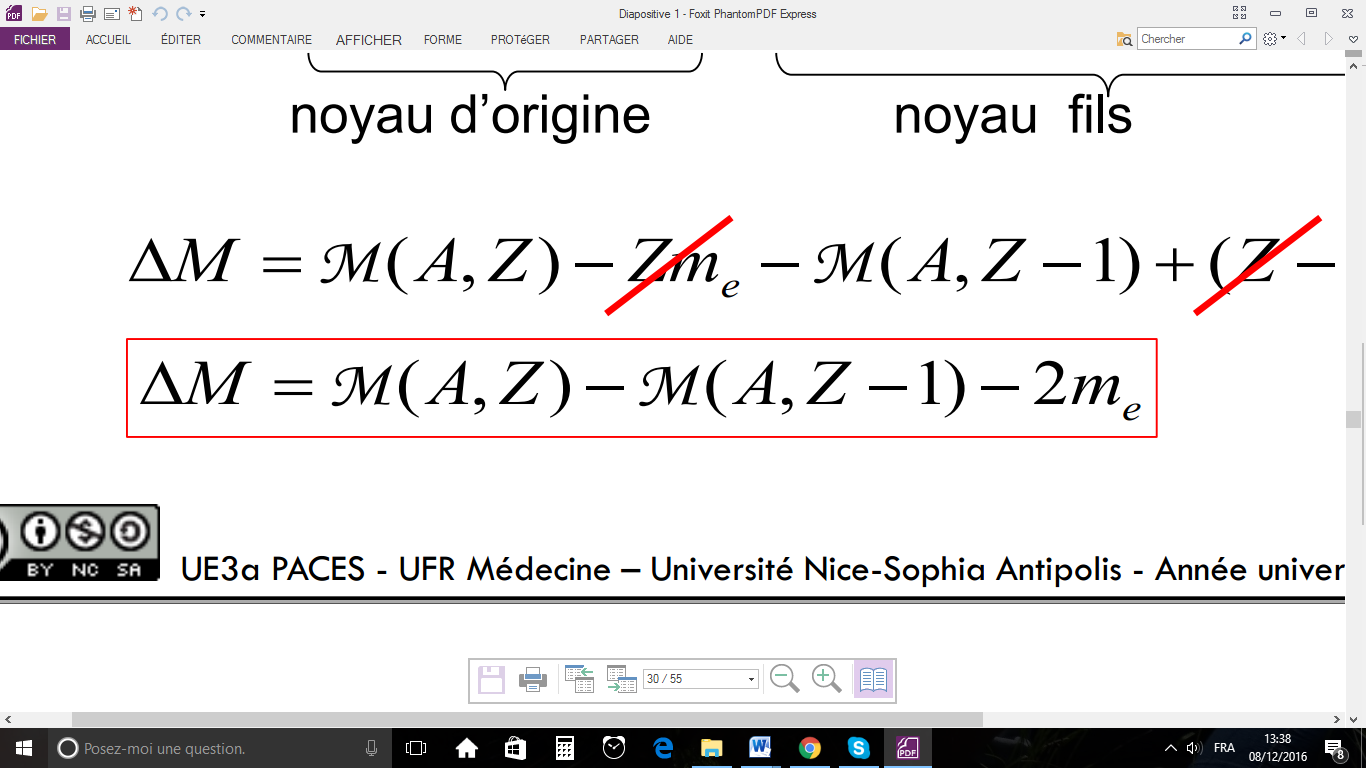Go to previous page in floating toolbar

(x=580, y=679)
